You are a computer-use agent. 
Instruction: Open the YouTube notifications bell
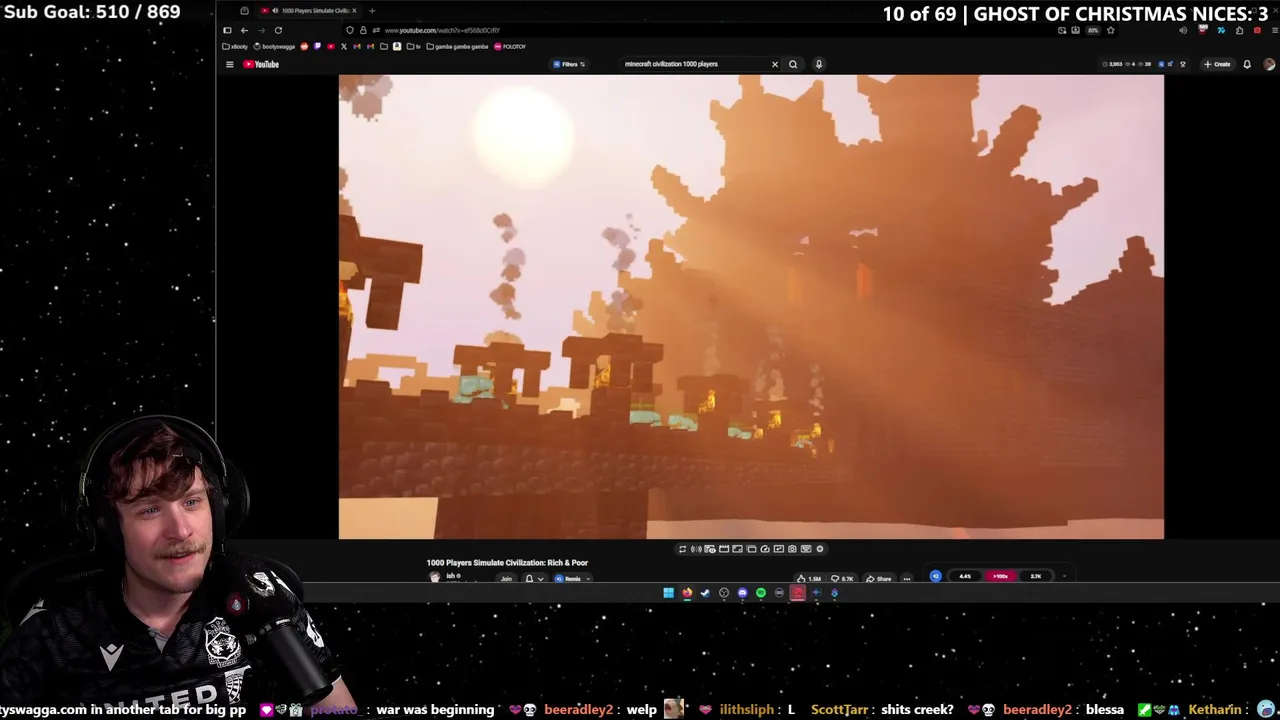1247,64
